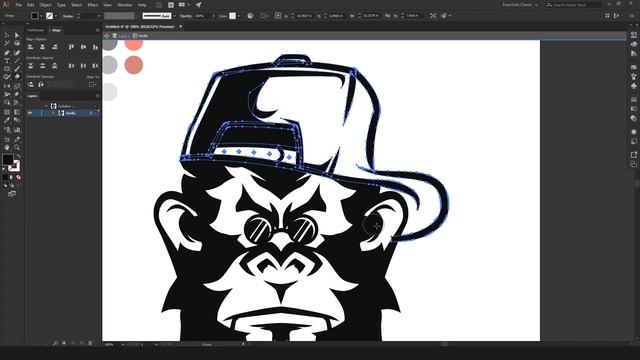The width and height of the screenshot is (640, 360).
Task: Select the Eyedropper tool
Action: pos(7,120)
